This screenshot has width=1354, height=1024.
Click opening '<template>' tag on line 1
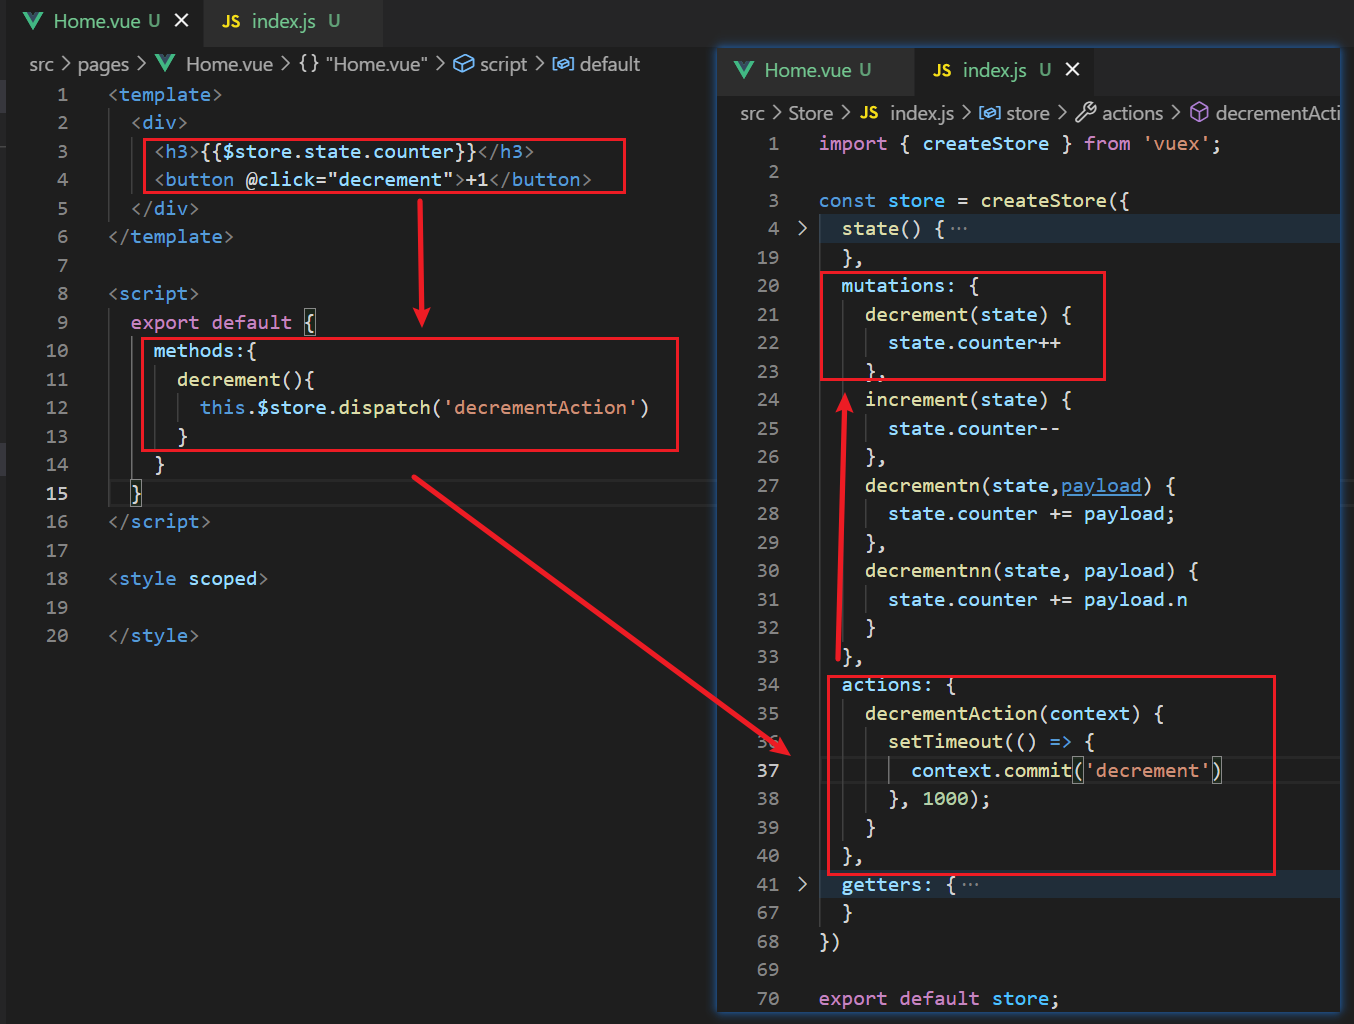click(164, 95)
